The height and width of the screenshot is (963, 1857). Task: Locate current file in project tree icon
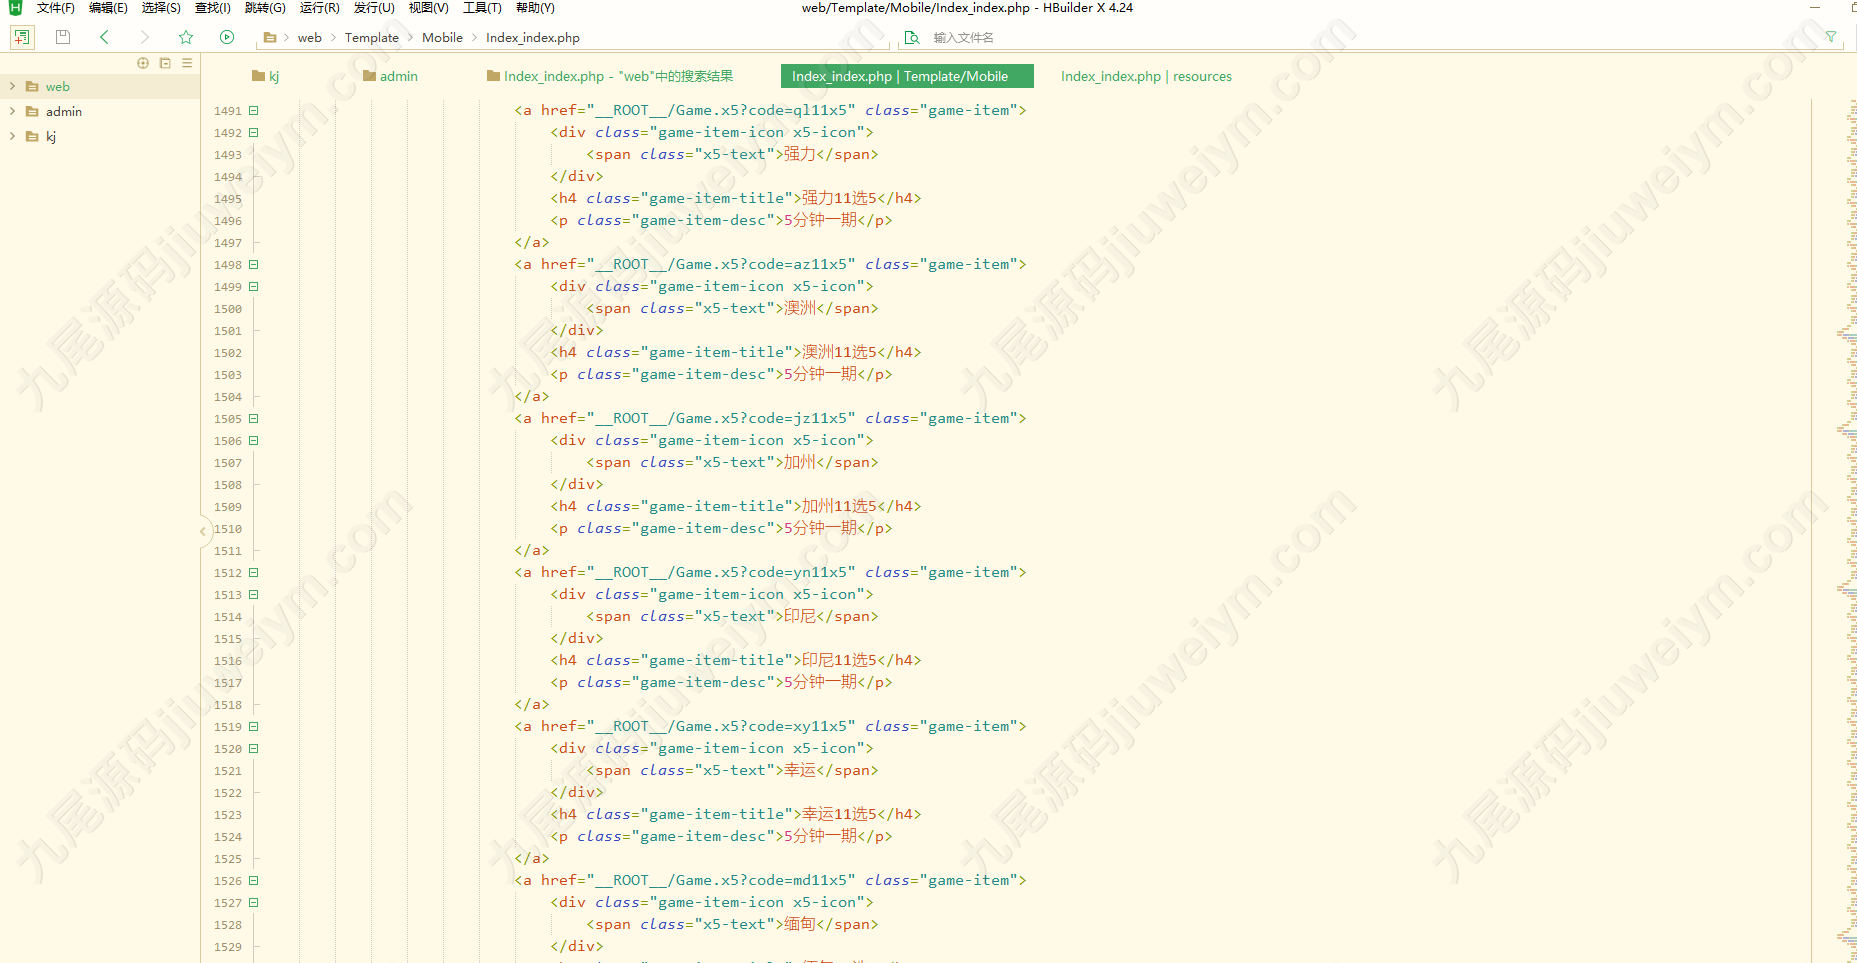coord(143,63)
